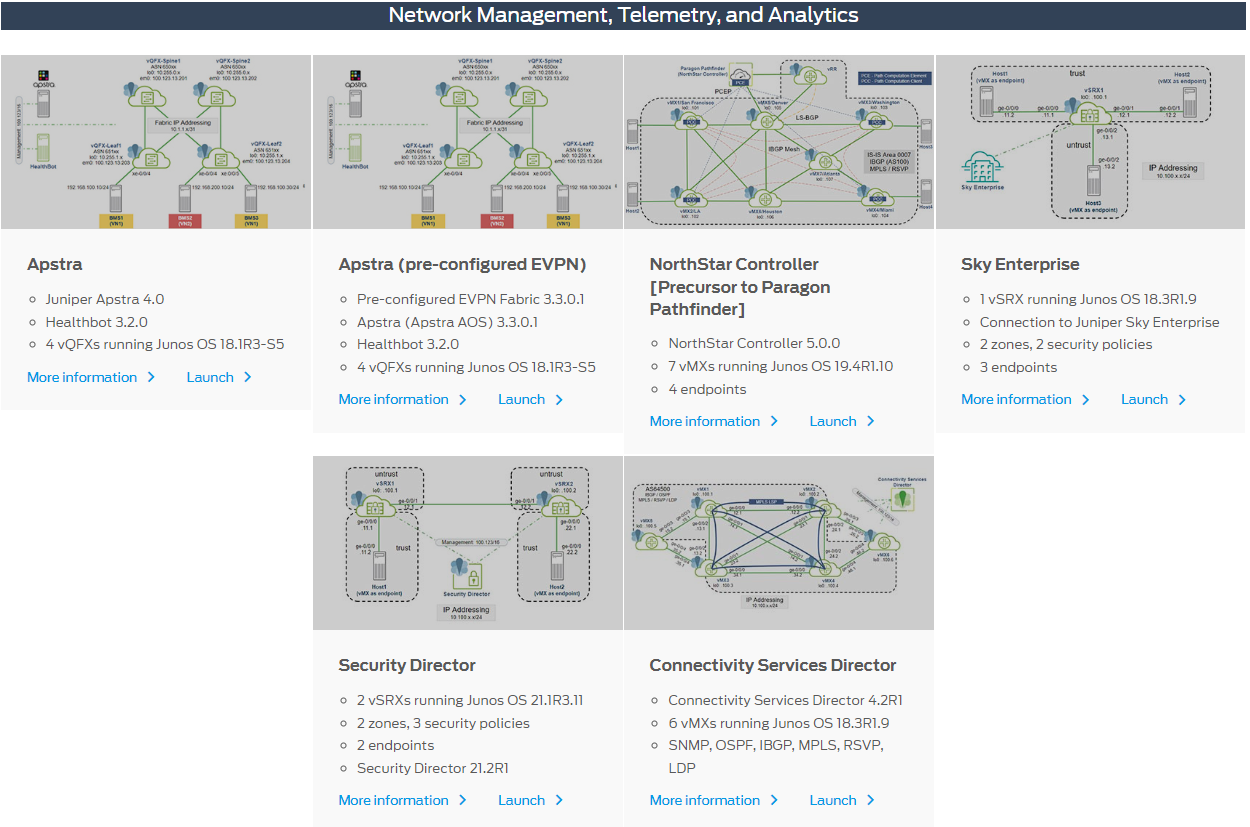
Task: Select the Apstra topology diagram thumbnail
Action: [156, 142]
